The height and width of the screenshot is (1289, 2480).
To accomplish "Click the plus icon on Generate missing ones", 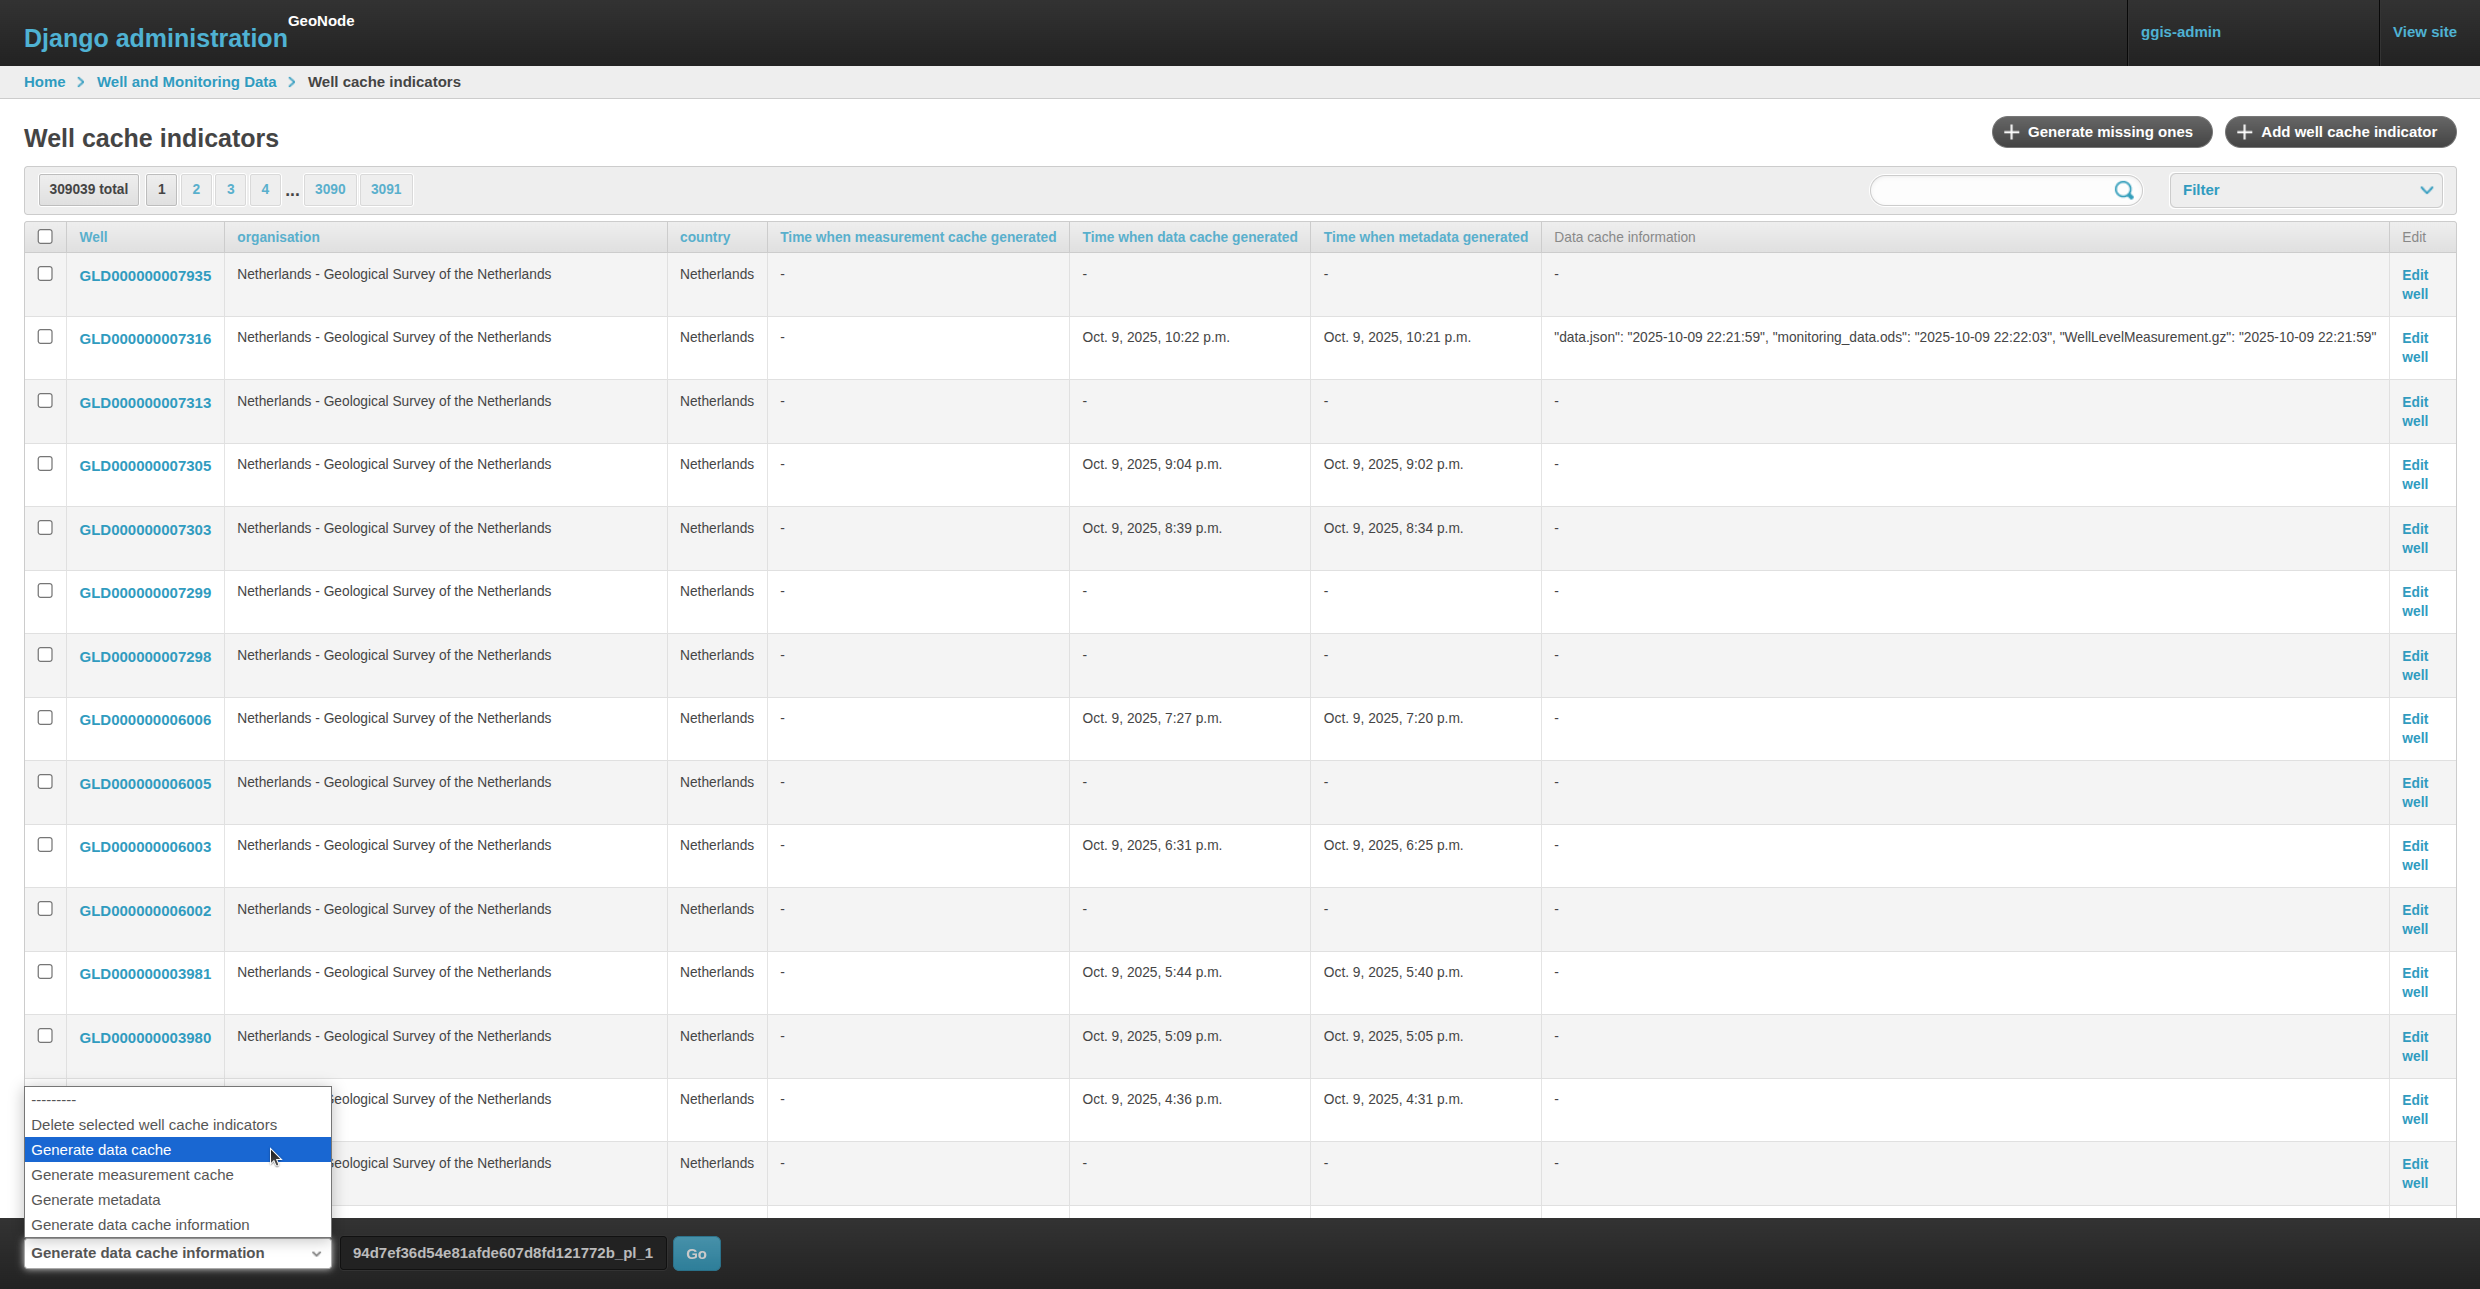I will (x=2011, y=131).
